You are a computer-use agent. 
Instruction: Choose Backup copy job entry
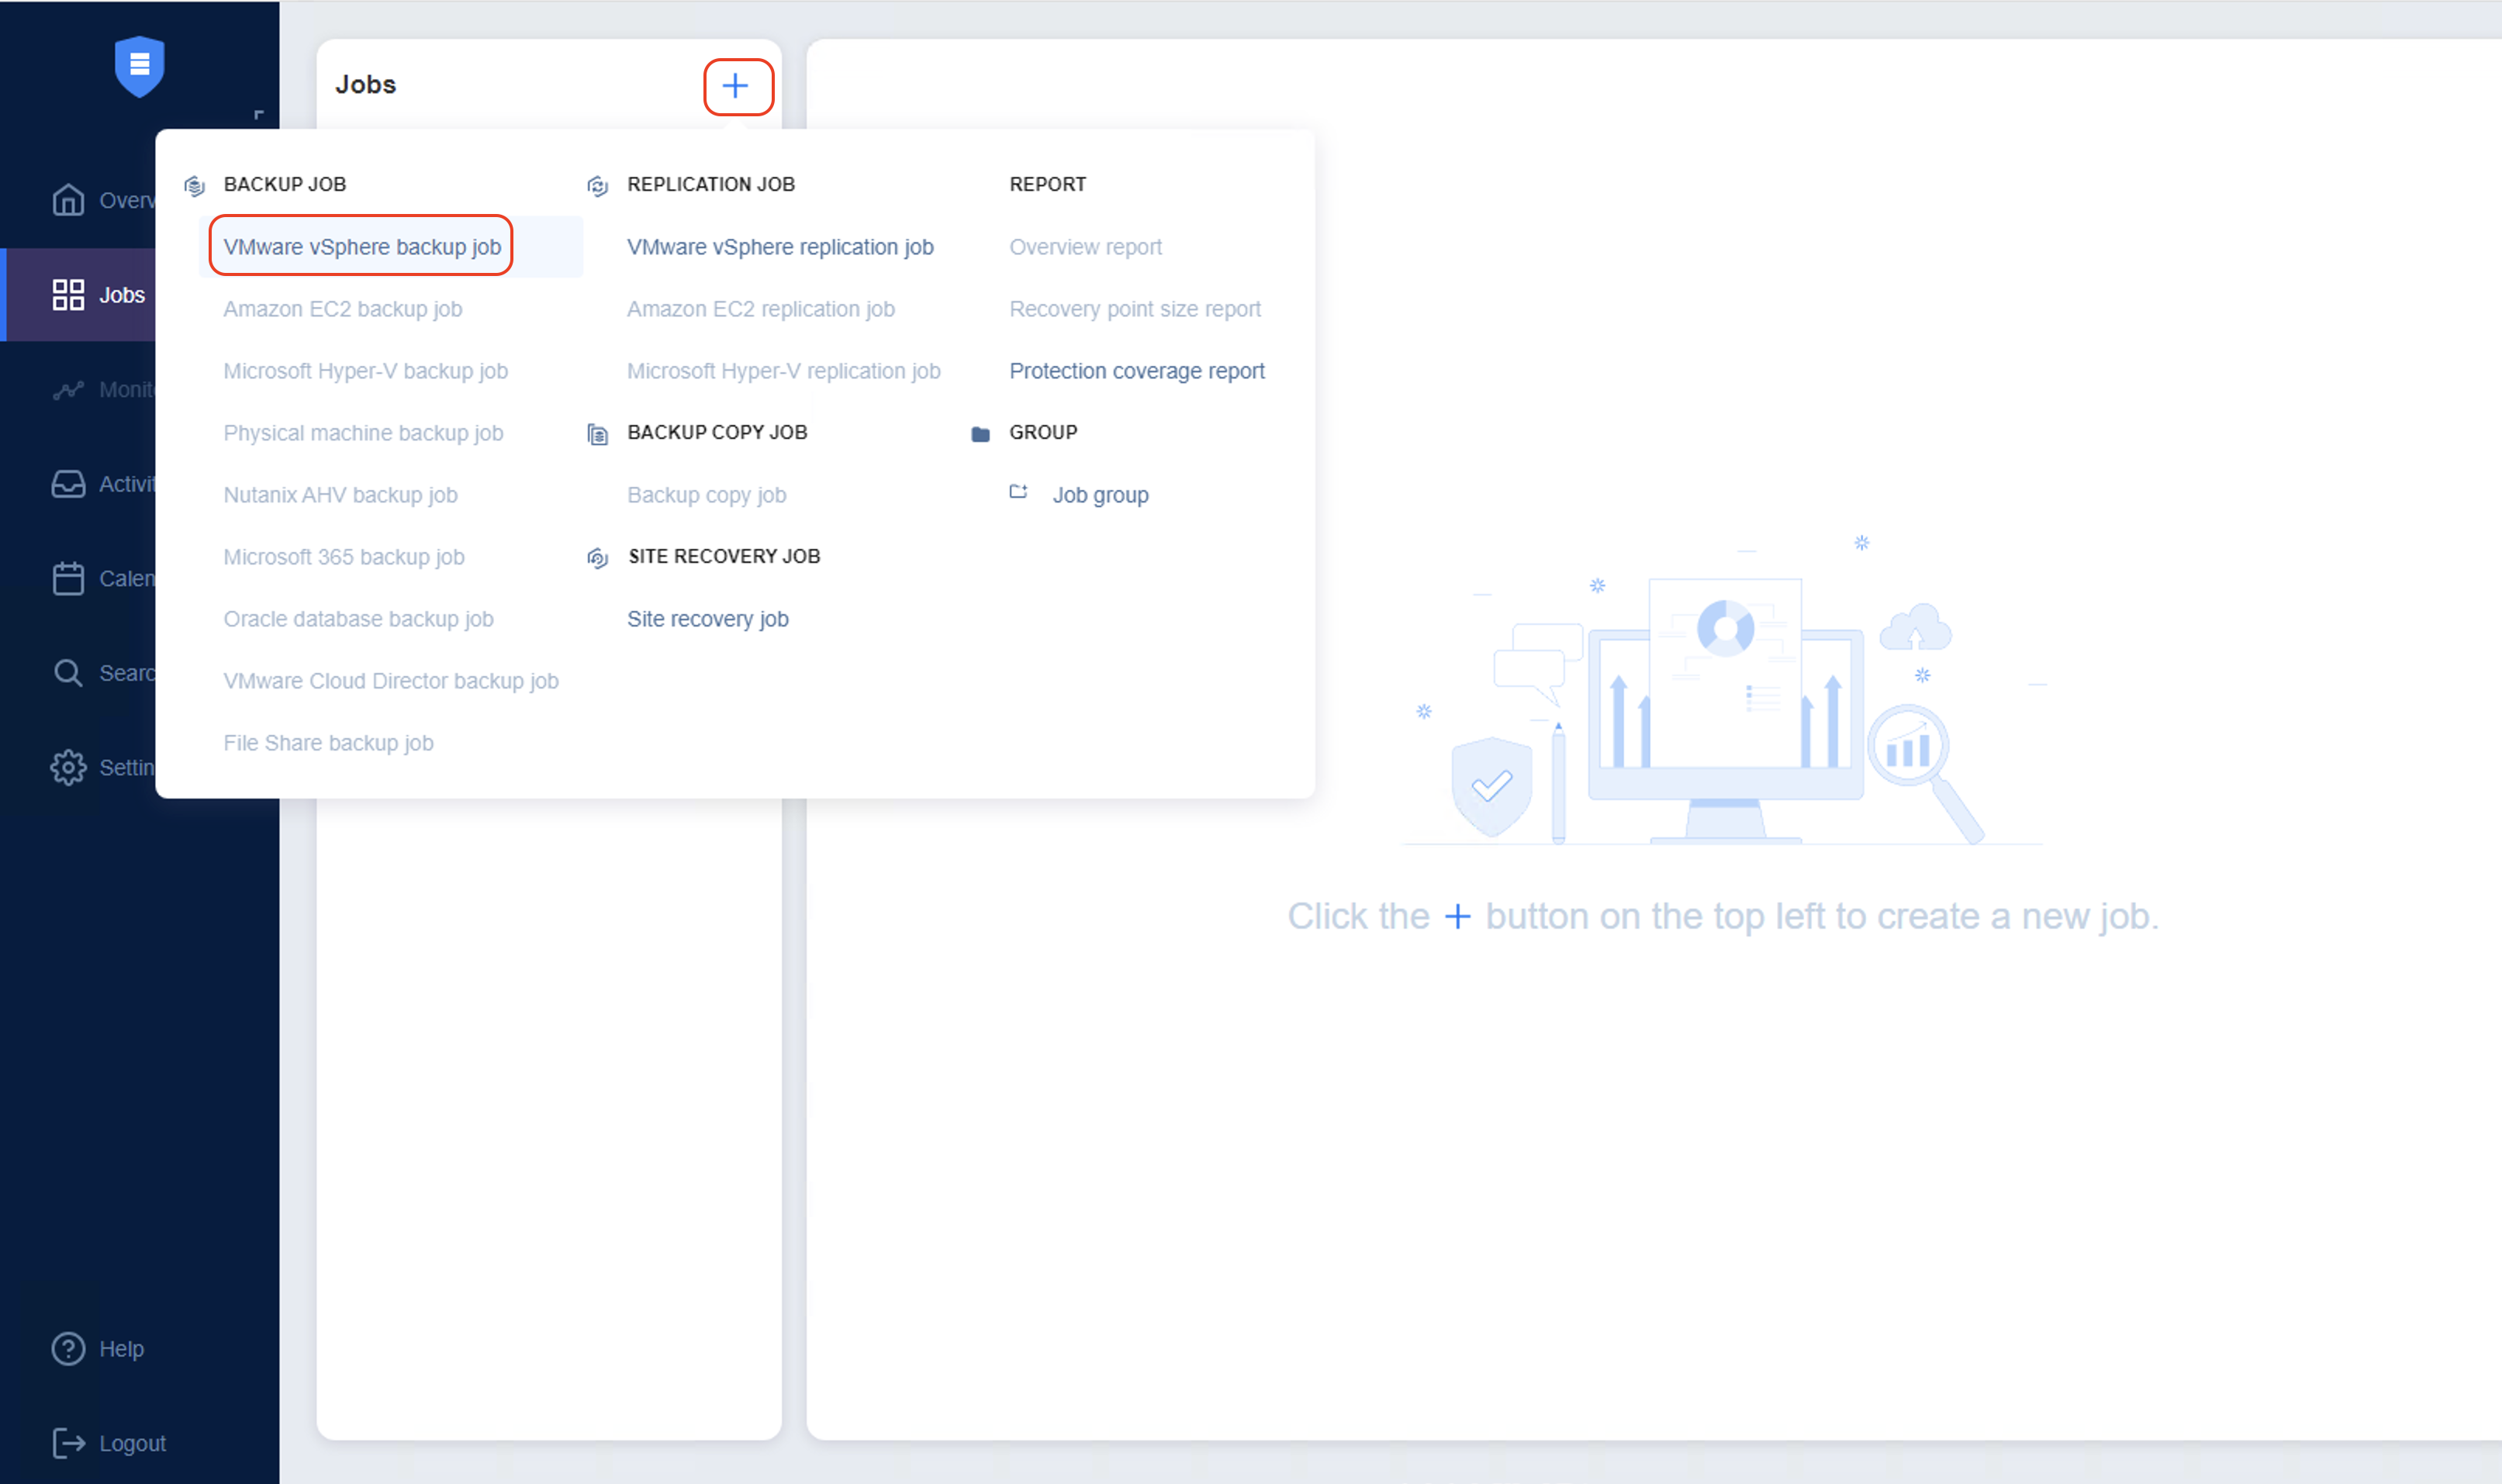(707, 495)
